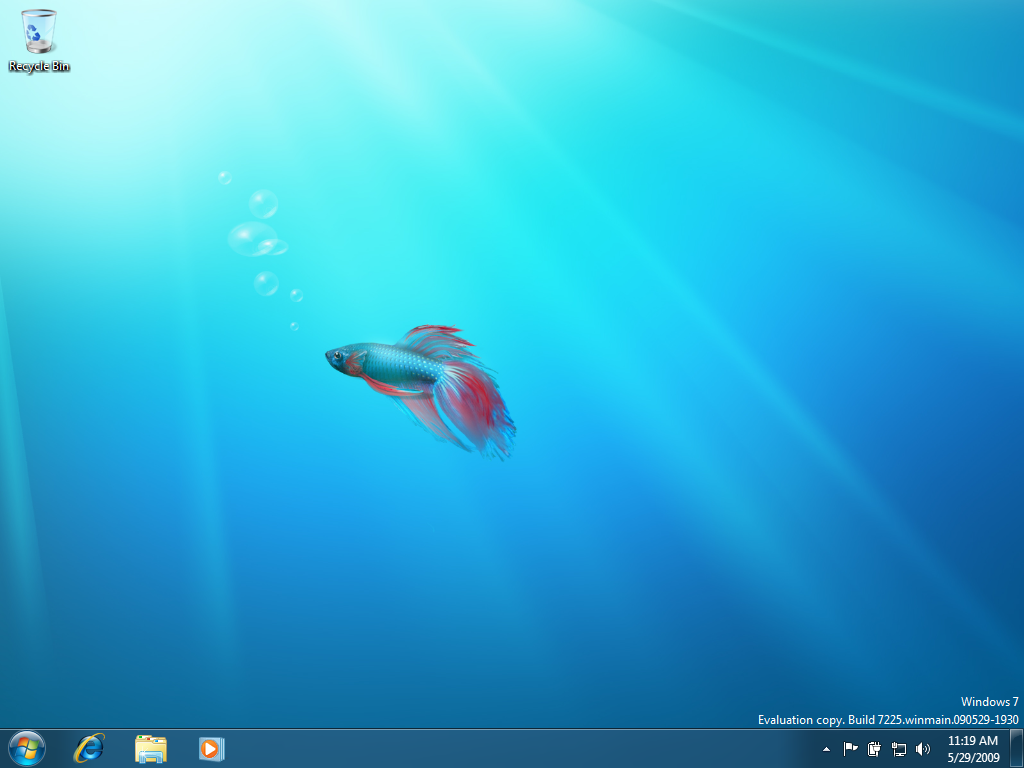Select the Recycle Bin desktop icon
The height and width of the screenshot is (768, 1024).
tap(39, 32)
